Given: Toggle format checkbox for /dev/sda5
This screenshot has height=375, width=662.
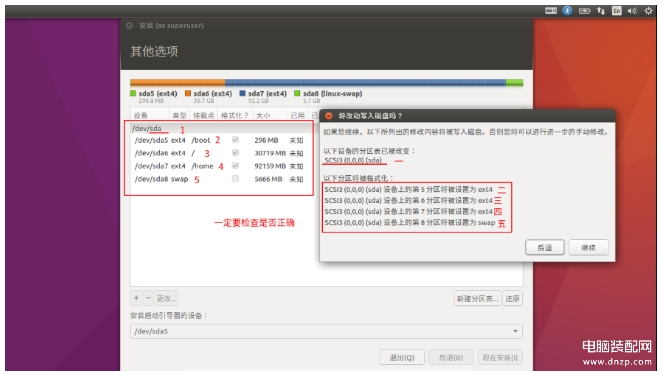Looking at the screenshot, I should tap(235, 140).
